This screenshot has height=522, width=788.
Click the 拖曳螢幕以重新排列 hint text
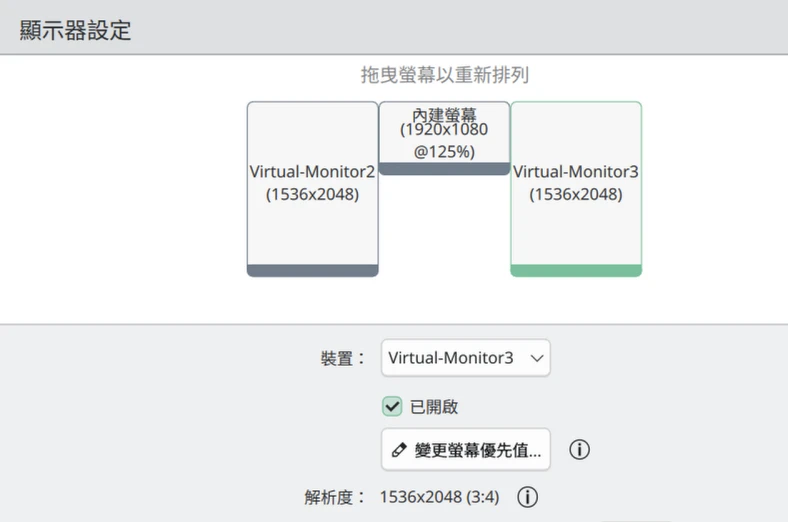tap(444, 76)
